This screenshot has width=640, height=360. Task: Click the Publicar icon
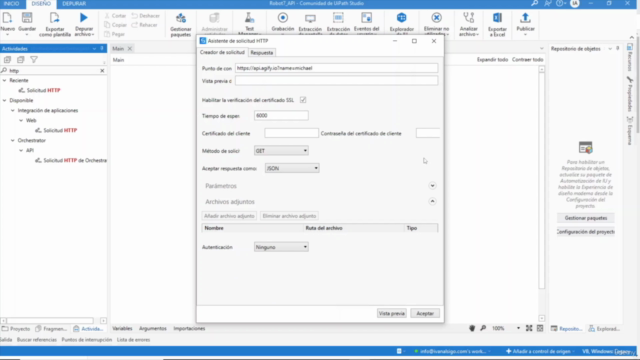click(525, 18)
